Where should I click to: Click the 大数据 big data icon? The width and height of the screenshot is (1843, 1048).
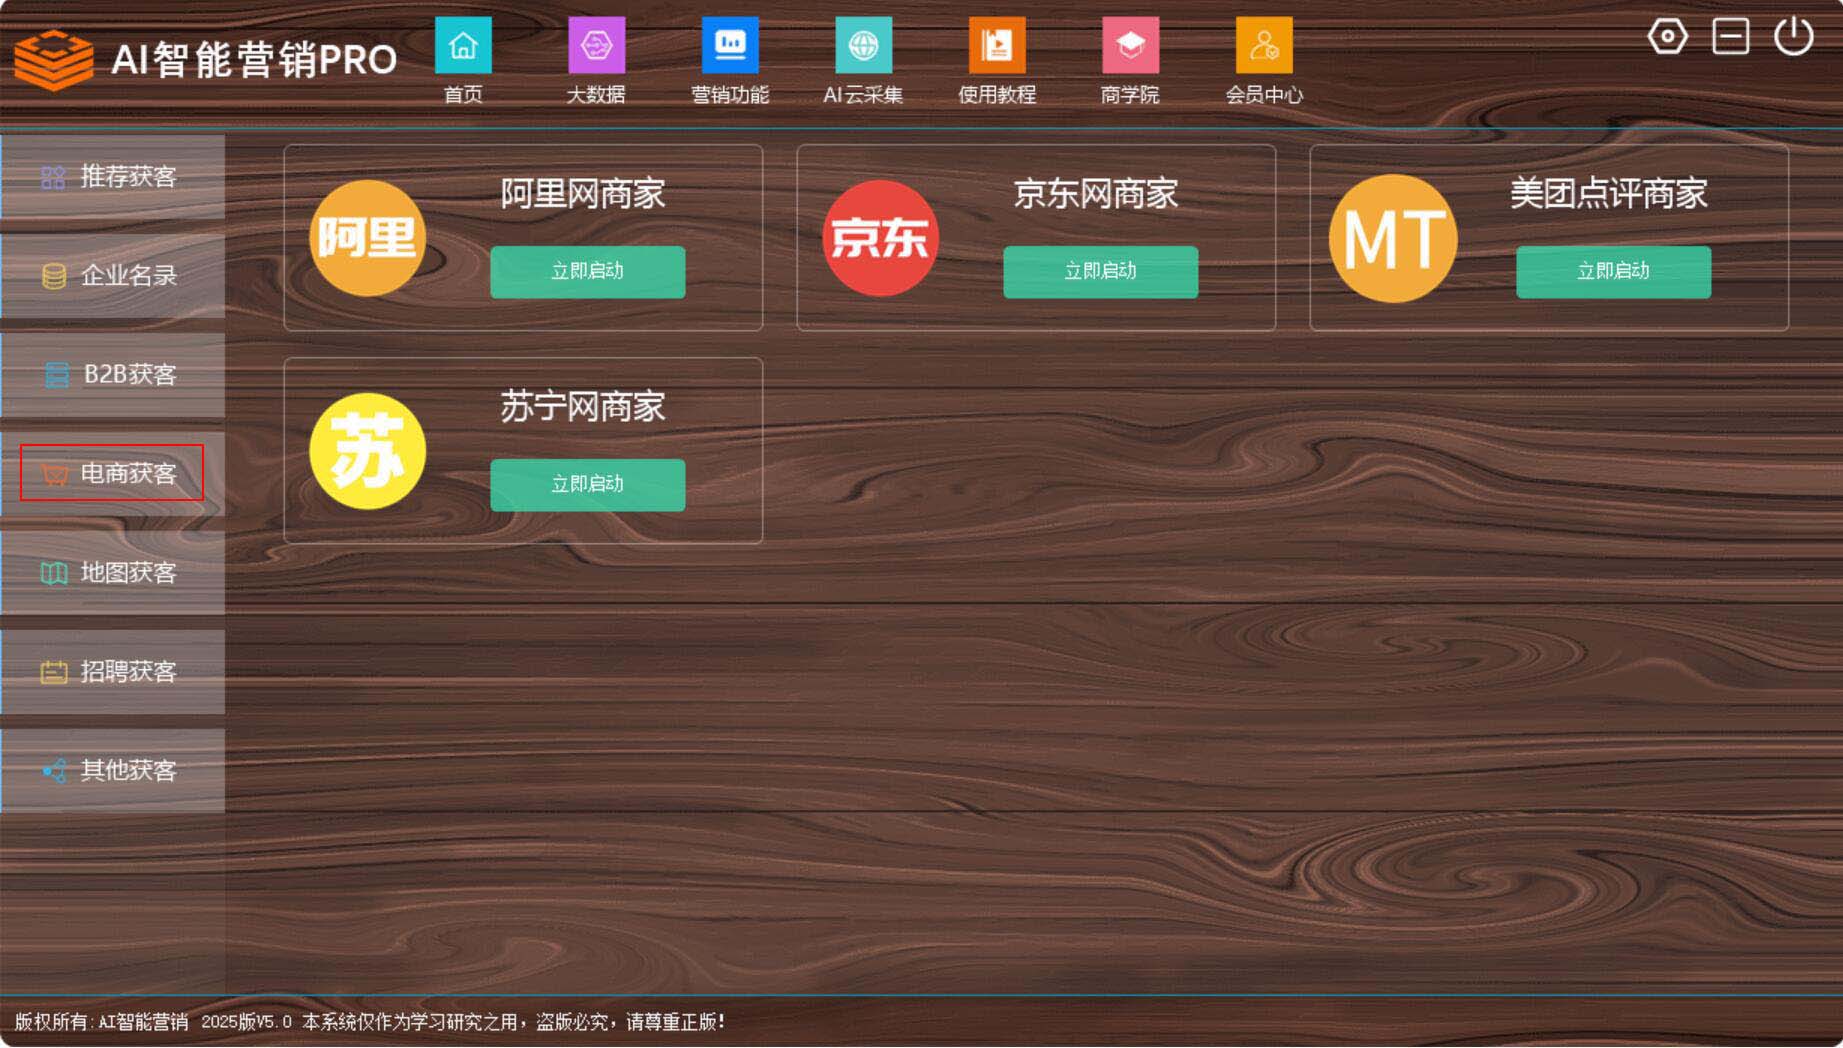coord(596,46)
